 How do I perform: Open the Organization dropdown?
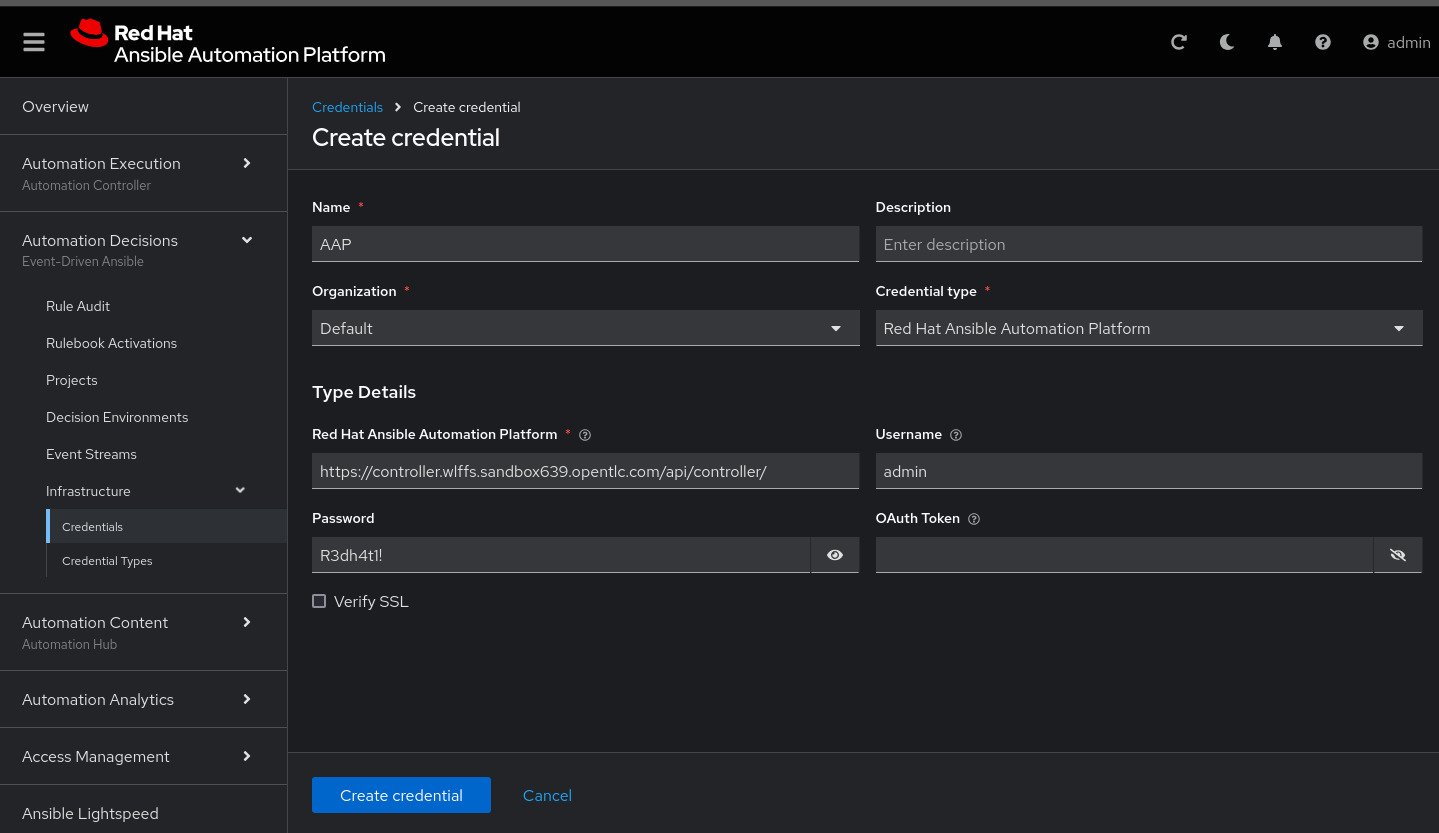(585, 328)
